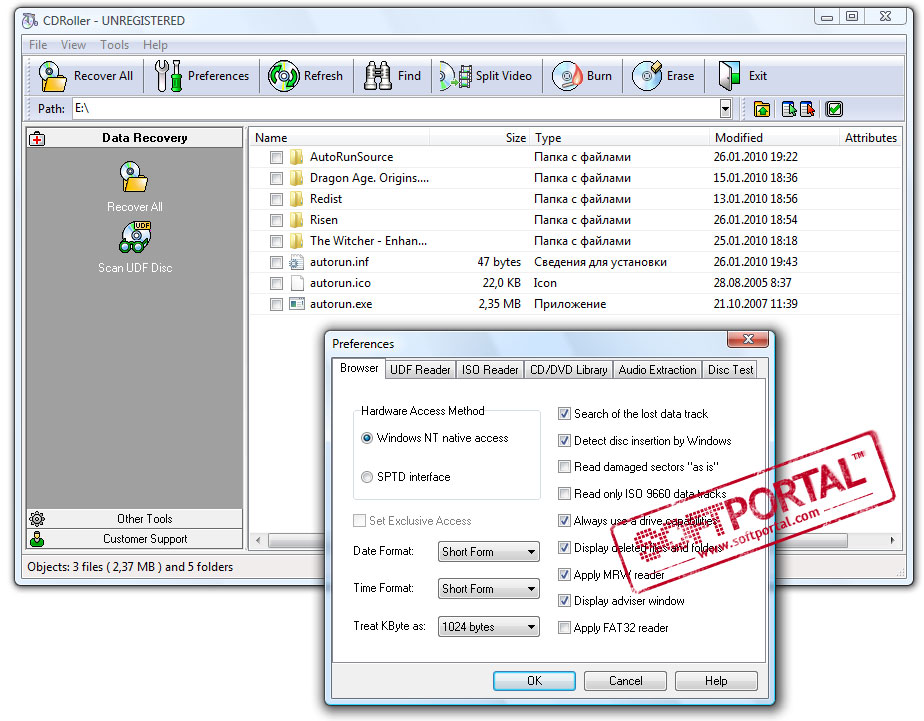924x721 pixels.
Task: Close the Preferences dialog
Action: point(748,339)
